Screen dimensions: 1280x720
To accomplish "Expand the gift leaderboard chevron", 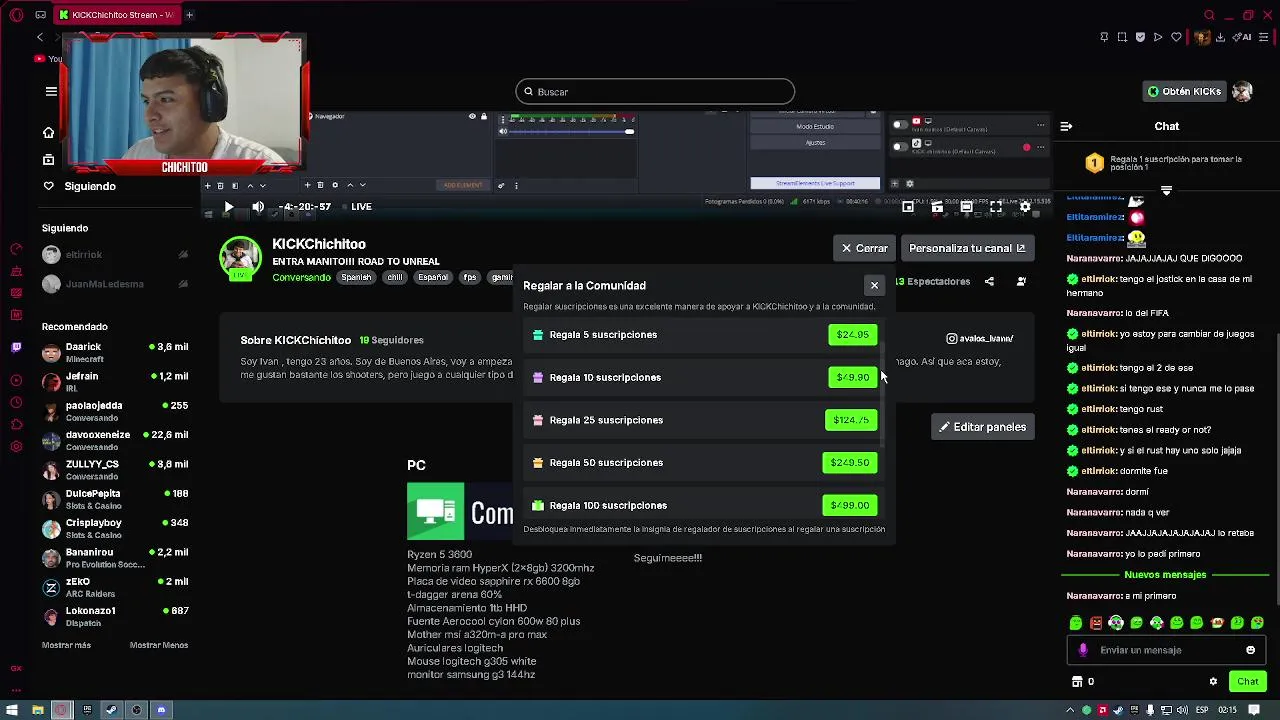I will 1166,190.
